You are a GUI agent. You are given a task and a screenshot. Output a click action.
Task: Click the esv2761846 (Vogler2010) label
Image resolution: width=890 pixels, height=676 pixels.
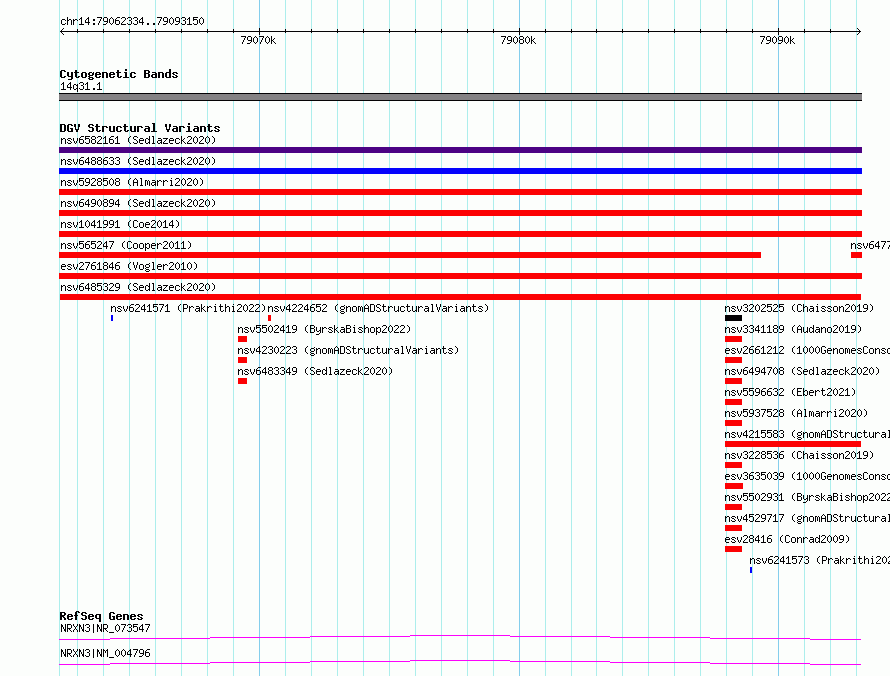click(129, 266)
